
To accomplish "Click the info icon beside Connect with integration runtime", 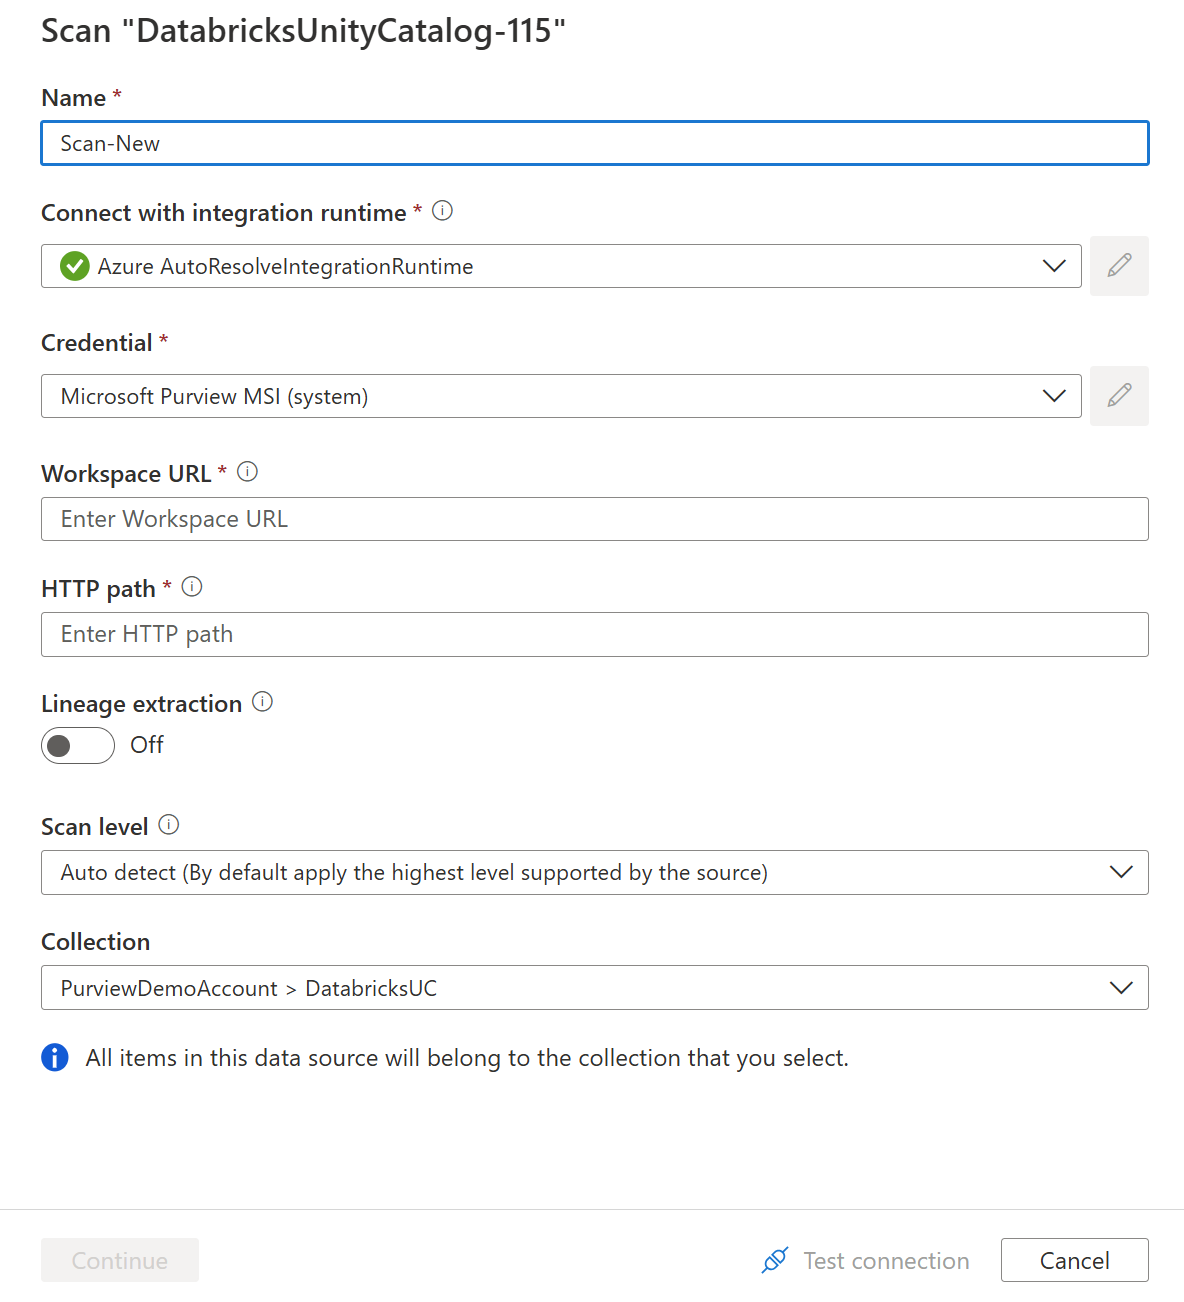I will click(441, 211).
